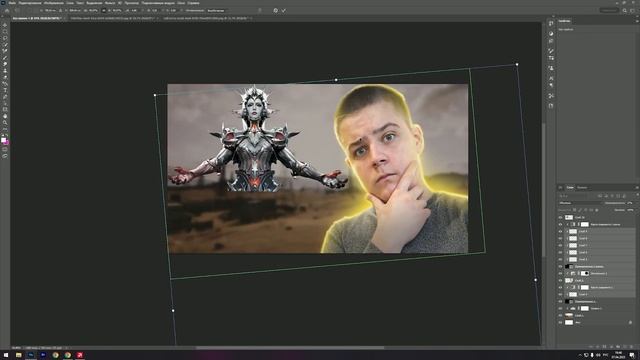Open the interpolation method dropdown
This screenshot has width=640, height=360.
point(216,11)
